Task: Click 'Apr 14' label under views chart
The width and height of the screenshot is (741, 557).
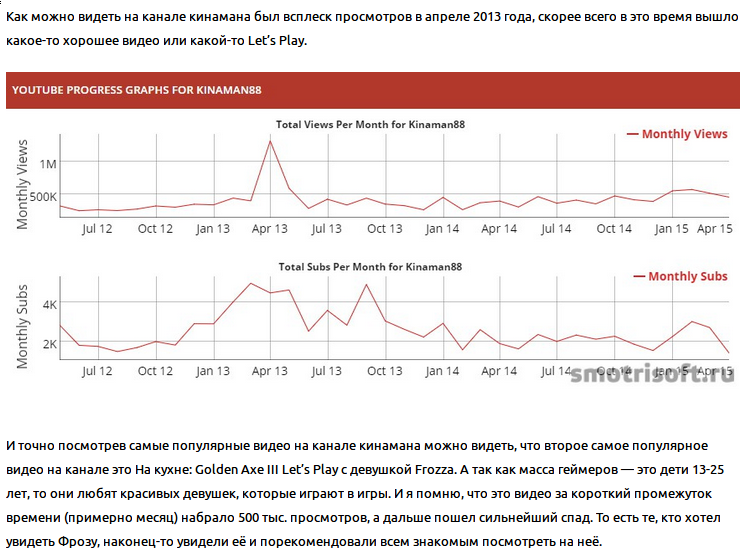Action: click(499, 229)
